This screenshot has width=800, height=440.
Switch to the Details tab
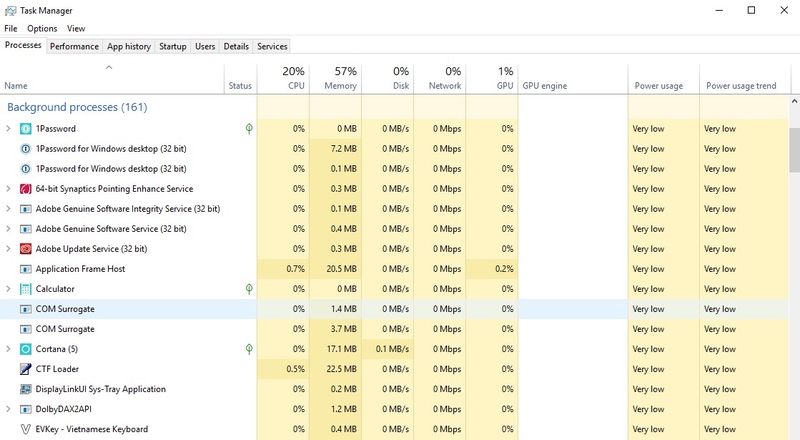(x=236, y=46)
